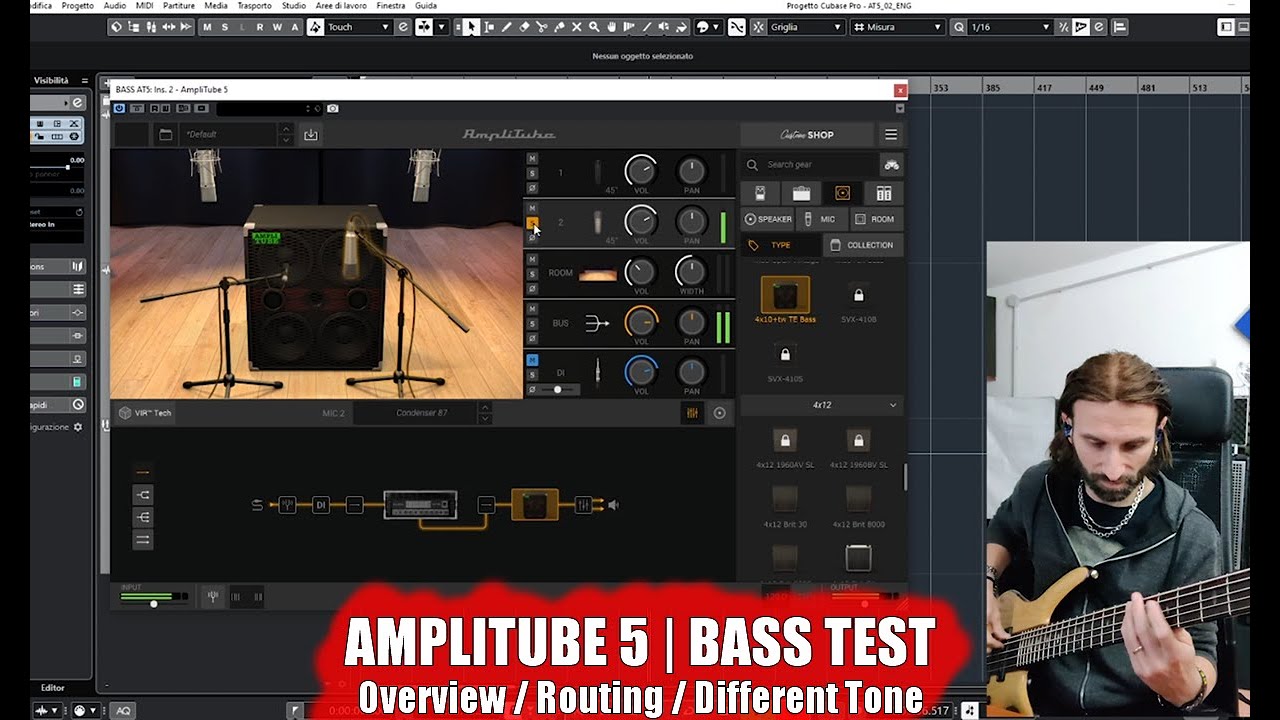Select the stomp pedal gear category icon
This screenshot has height=720, width=1280.
[x=760, y=193]
